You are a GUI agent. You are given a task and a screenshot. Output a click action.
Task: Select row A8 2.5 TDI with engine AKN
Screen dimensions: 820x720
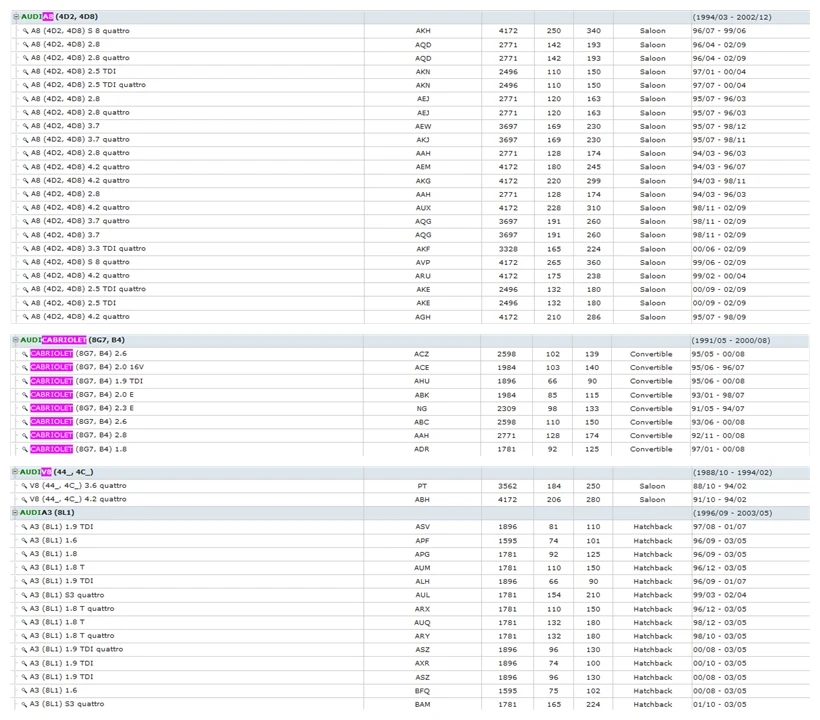coord(411,72)
